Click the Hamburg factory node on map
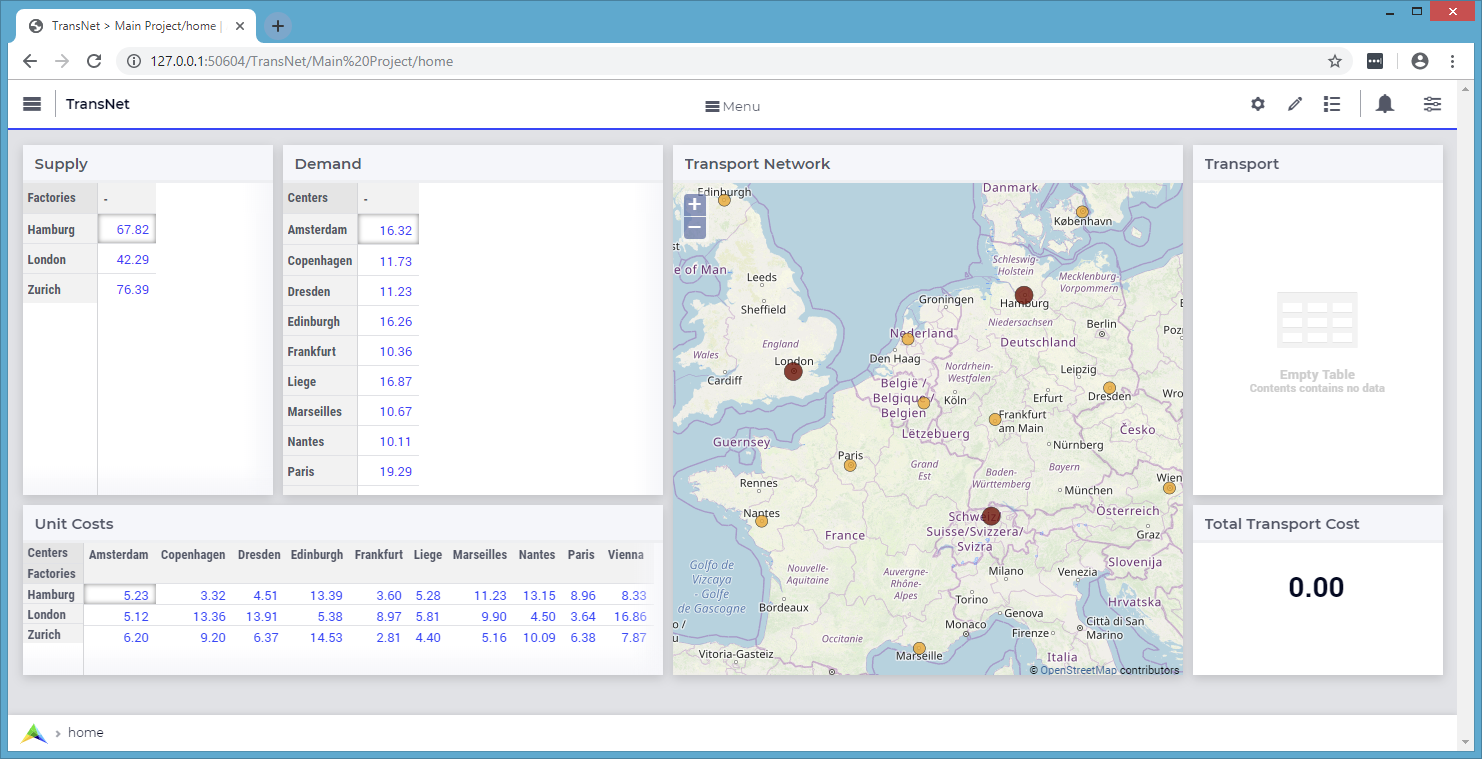Image resolution: width=1482 pixels, height=759 pixels. (1024, 295)
